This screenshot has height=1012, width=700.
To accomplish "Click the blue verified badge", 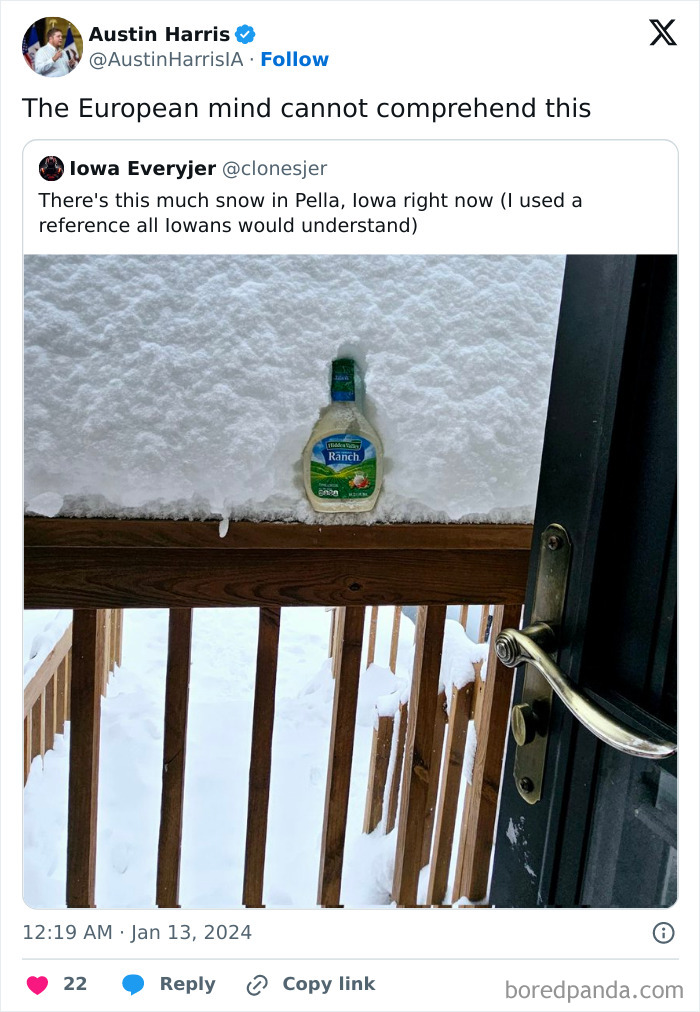I will coord(245,34).
